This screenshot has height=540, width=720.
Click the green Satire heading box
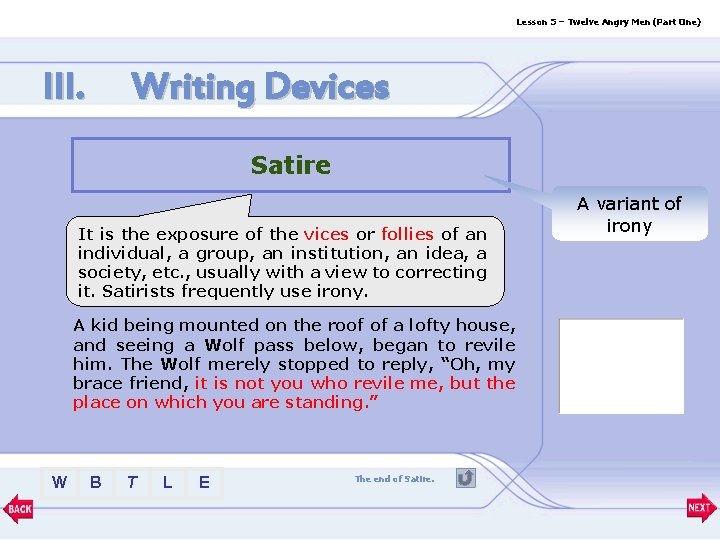[291, 164]
